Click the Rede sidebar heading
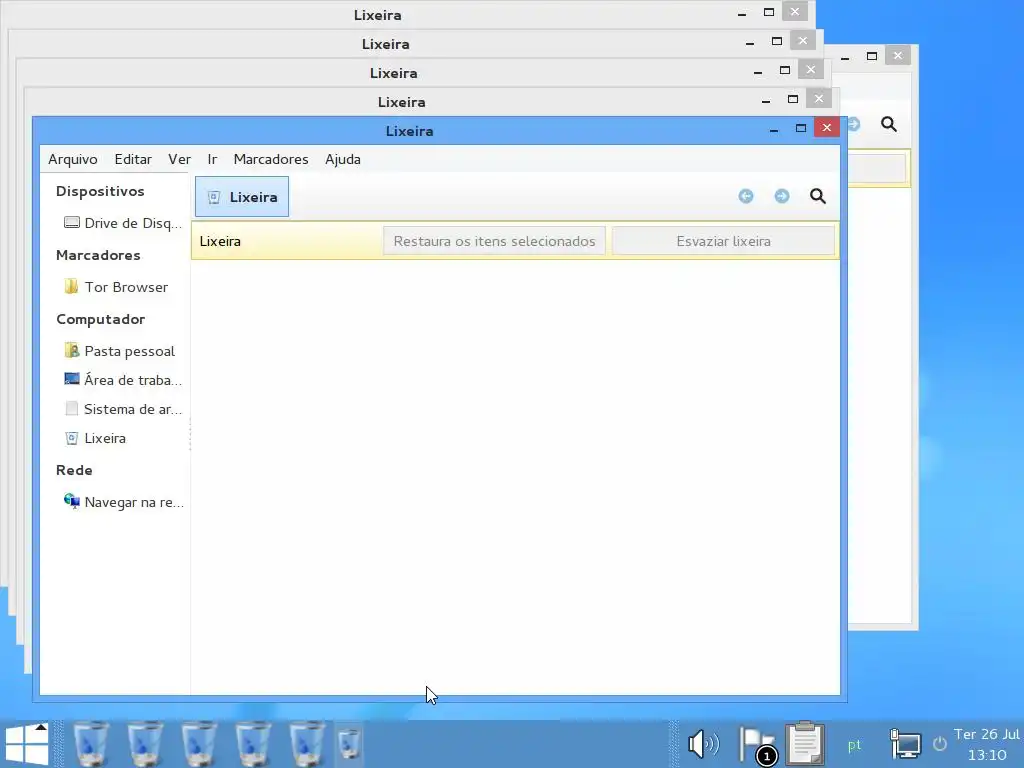Viewport: 1024px width, 768px height. [74, 470]
